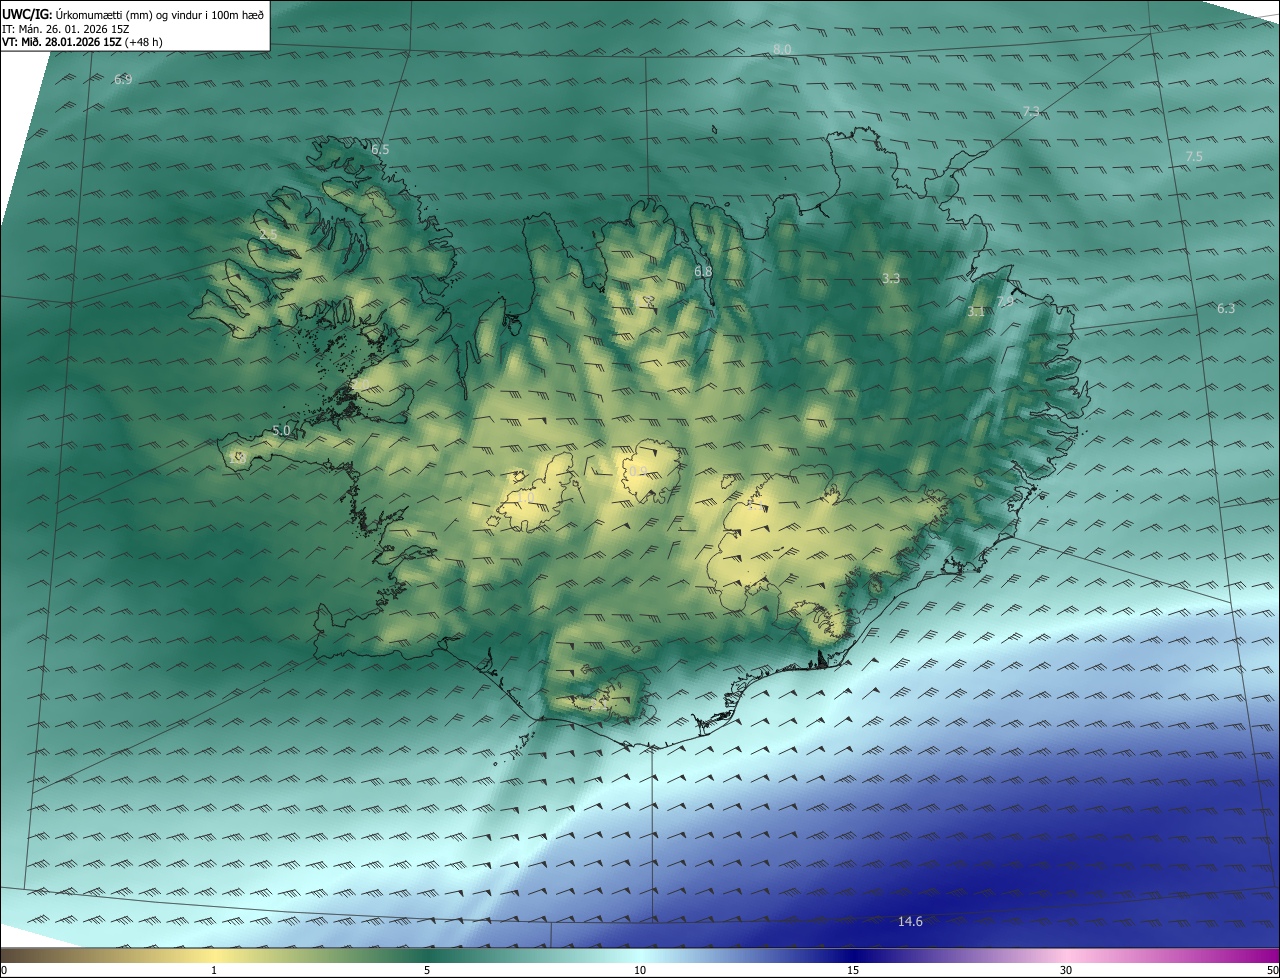Click the 30 tick label on the colour scale

pos(1066,970)
